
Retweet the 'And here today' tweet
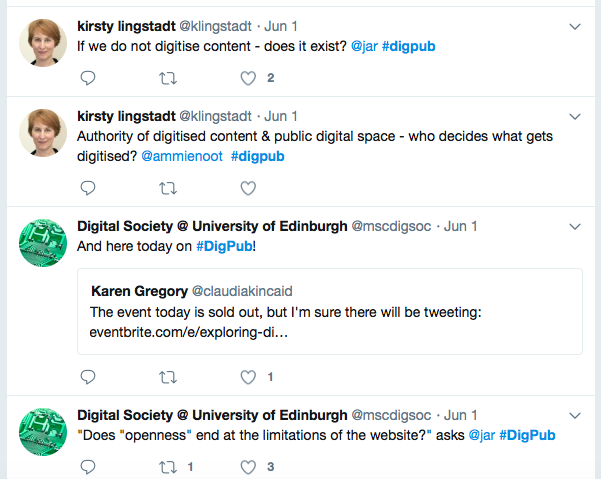(x=168, y=377)
